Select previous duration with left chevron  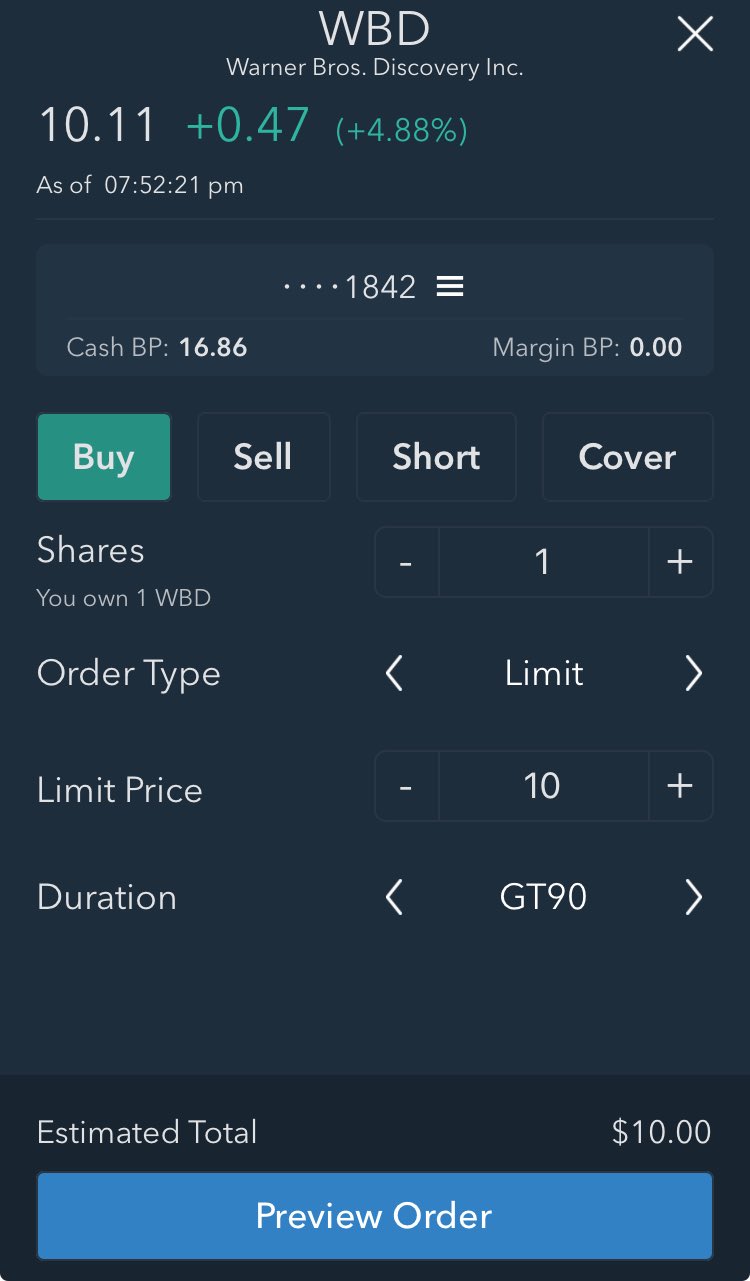point(395,897)
